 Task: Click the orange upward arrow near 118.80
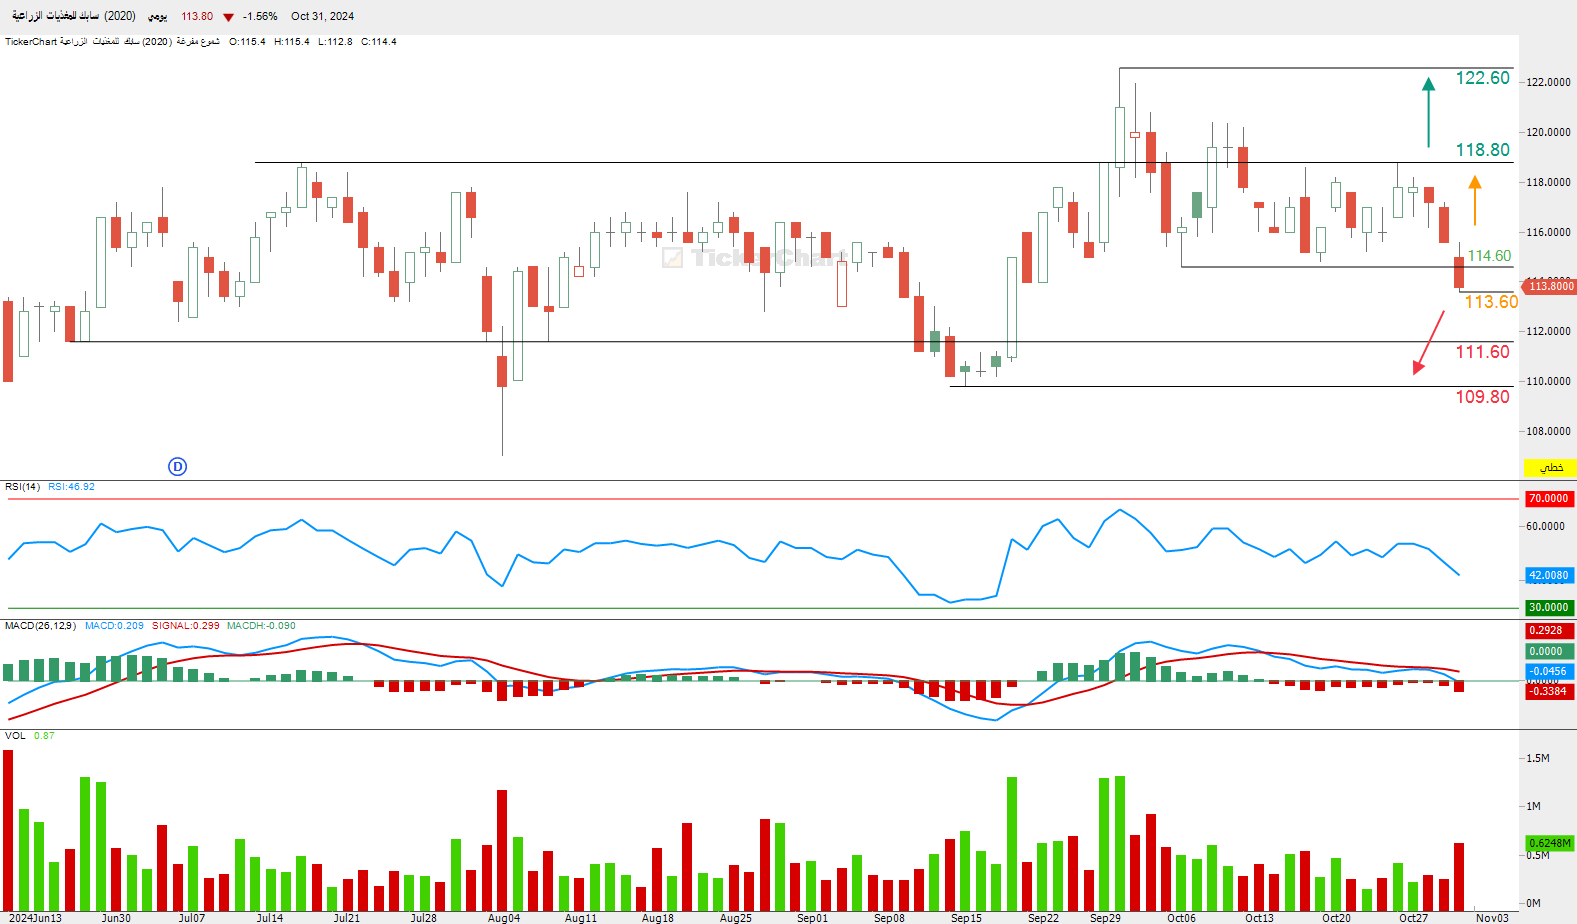click(1474, 200)
